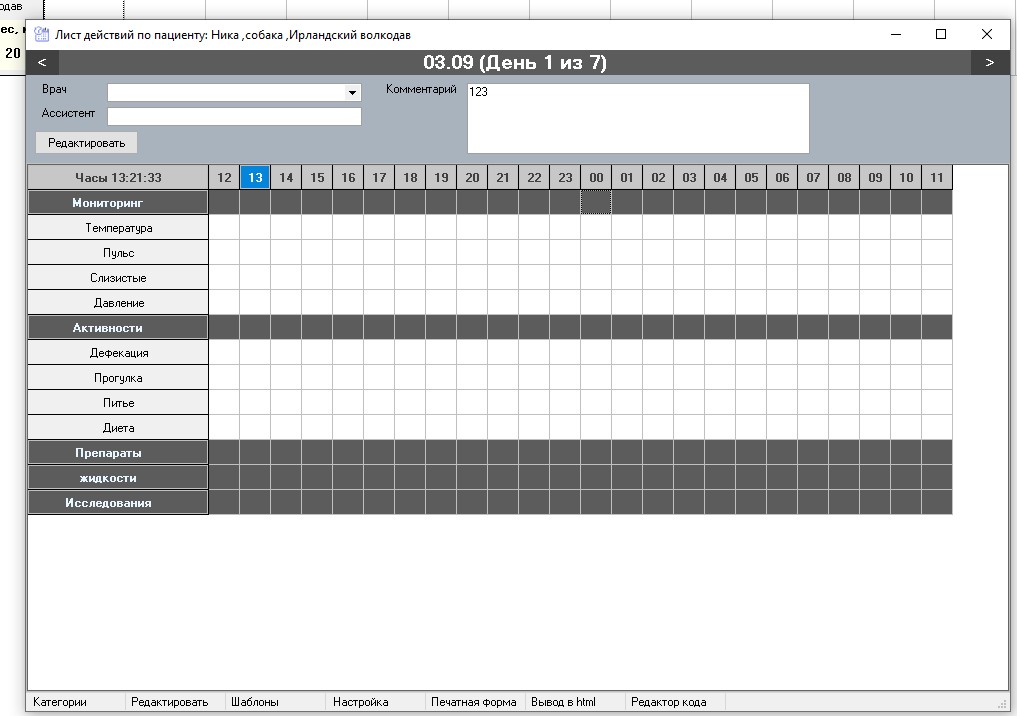Viewport: 1017px width, 716px height.
Task: Go to next day with right arrow
Action: [x=989, y=63]
